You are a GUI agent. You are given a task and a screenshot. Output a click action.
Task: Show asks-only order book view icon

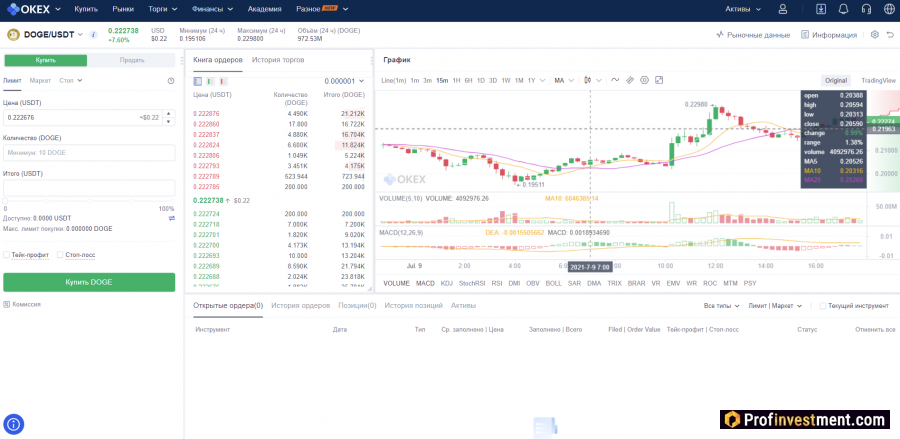[x=223, y=81]
